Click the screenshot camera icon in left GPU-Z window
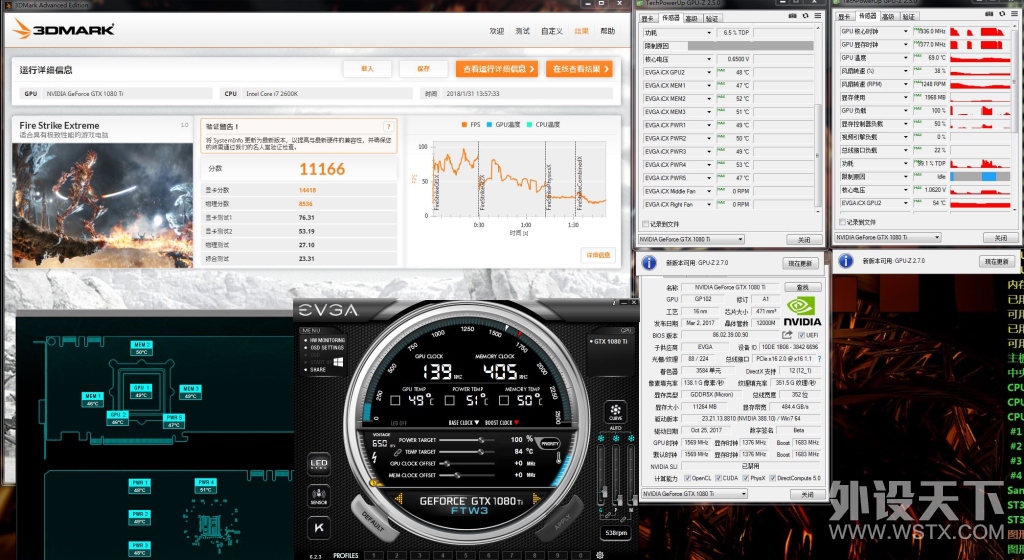Viewport: 1024px width, 560px height. 793,16
